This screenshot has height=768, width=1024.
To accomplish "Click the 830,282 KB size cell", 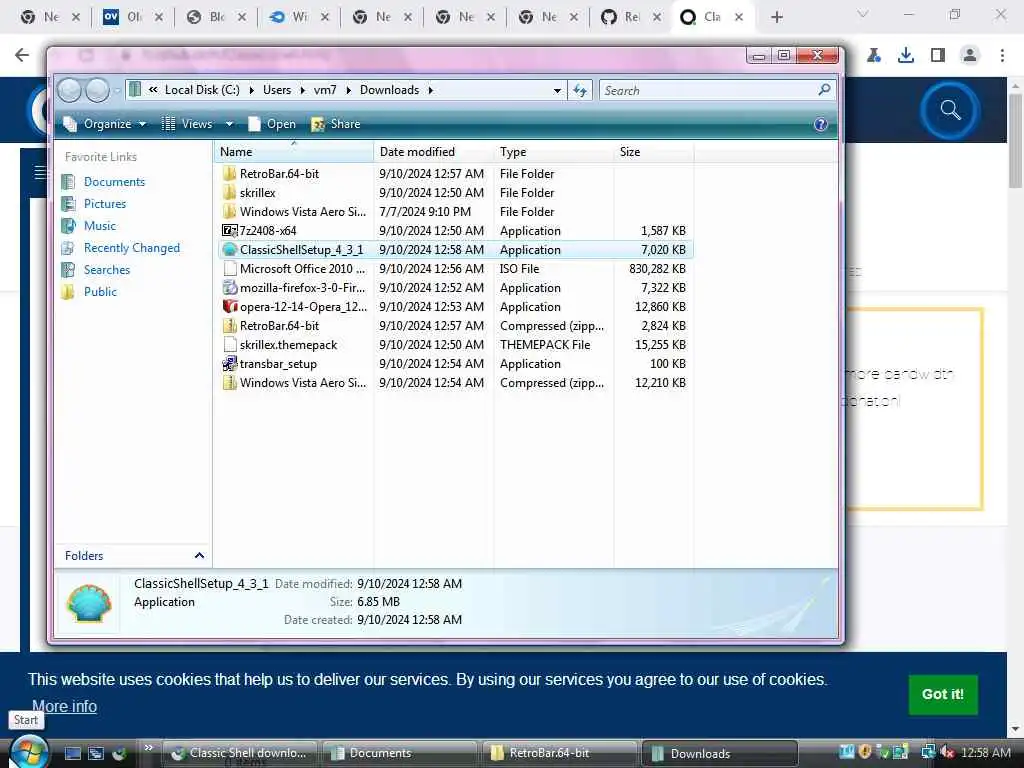I will tap(657, 268).
